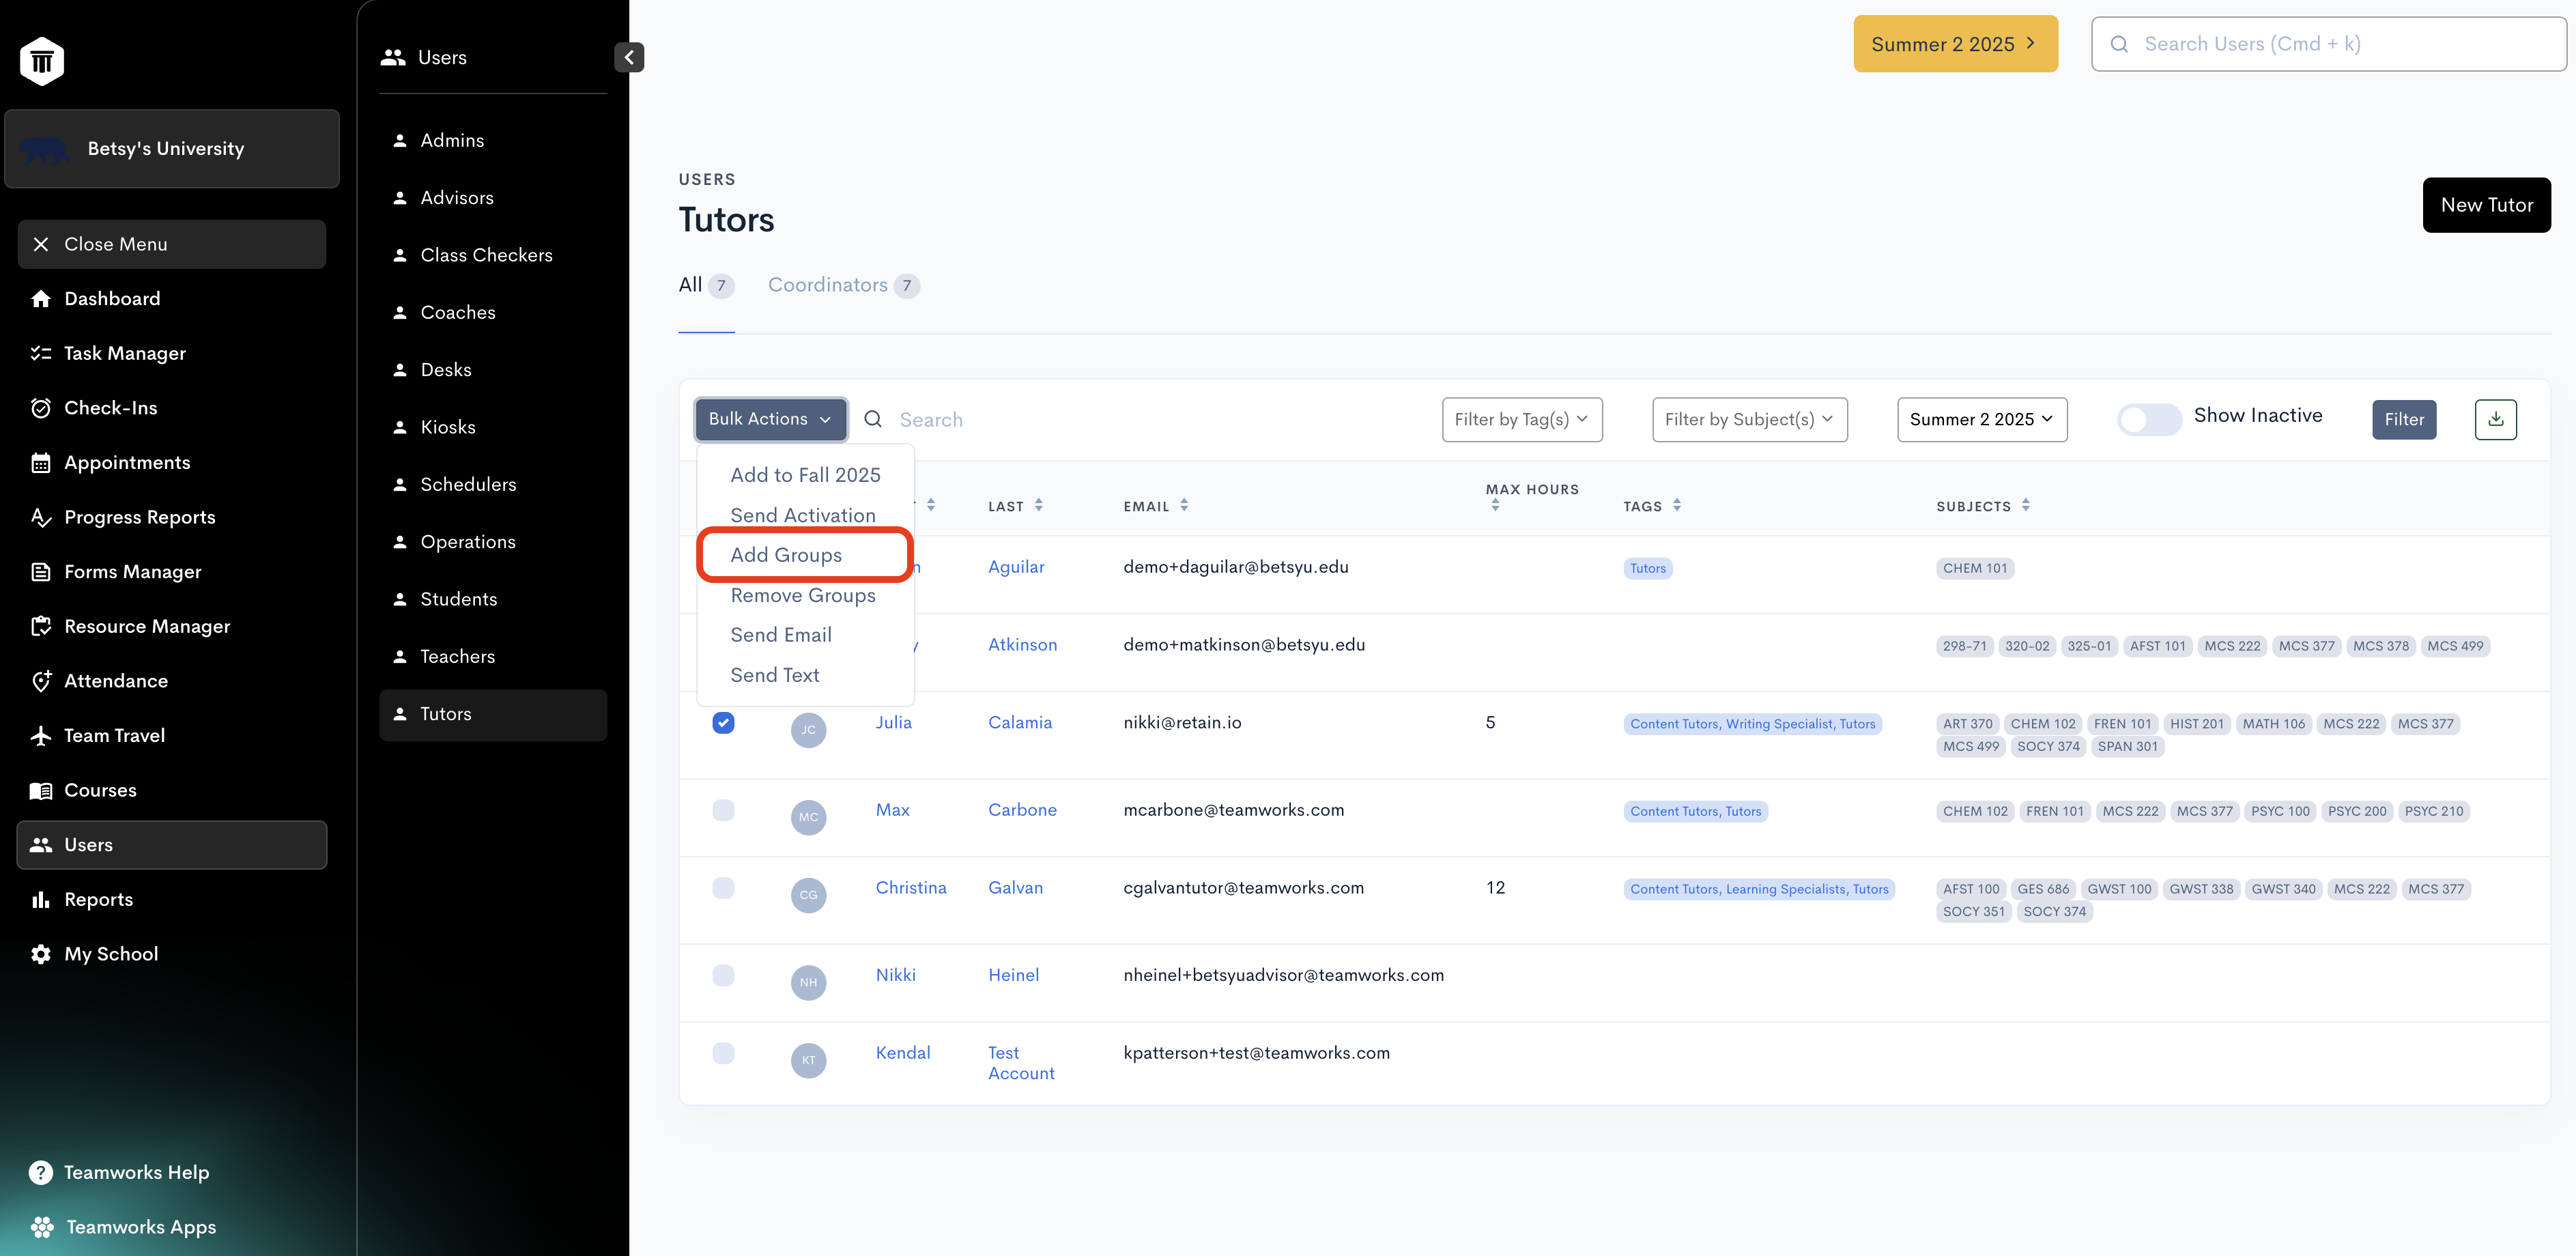The width and height of the screenshot is (2576, 1256).
Task: Click the New Tutor button
Action: coord(2486,205)
